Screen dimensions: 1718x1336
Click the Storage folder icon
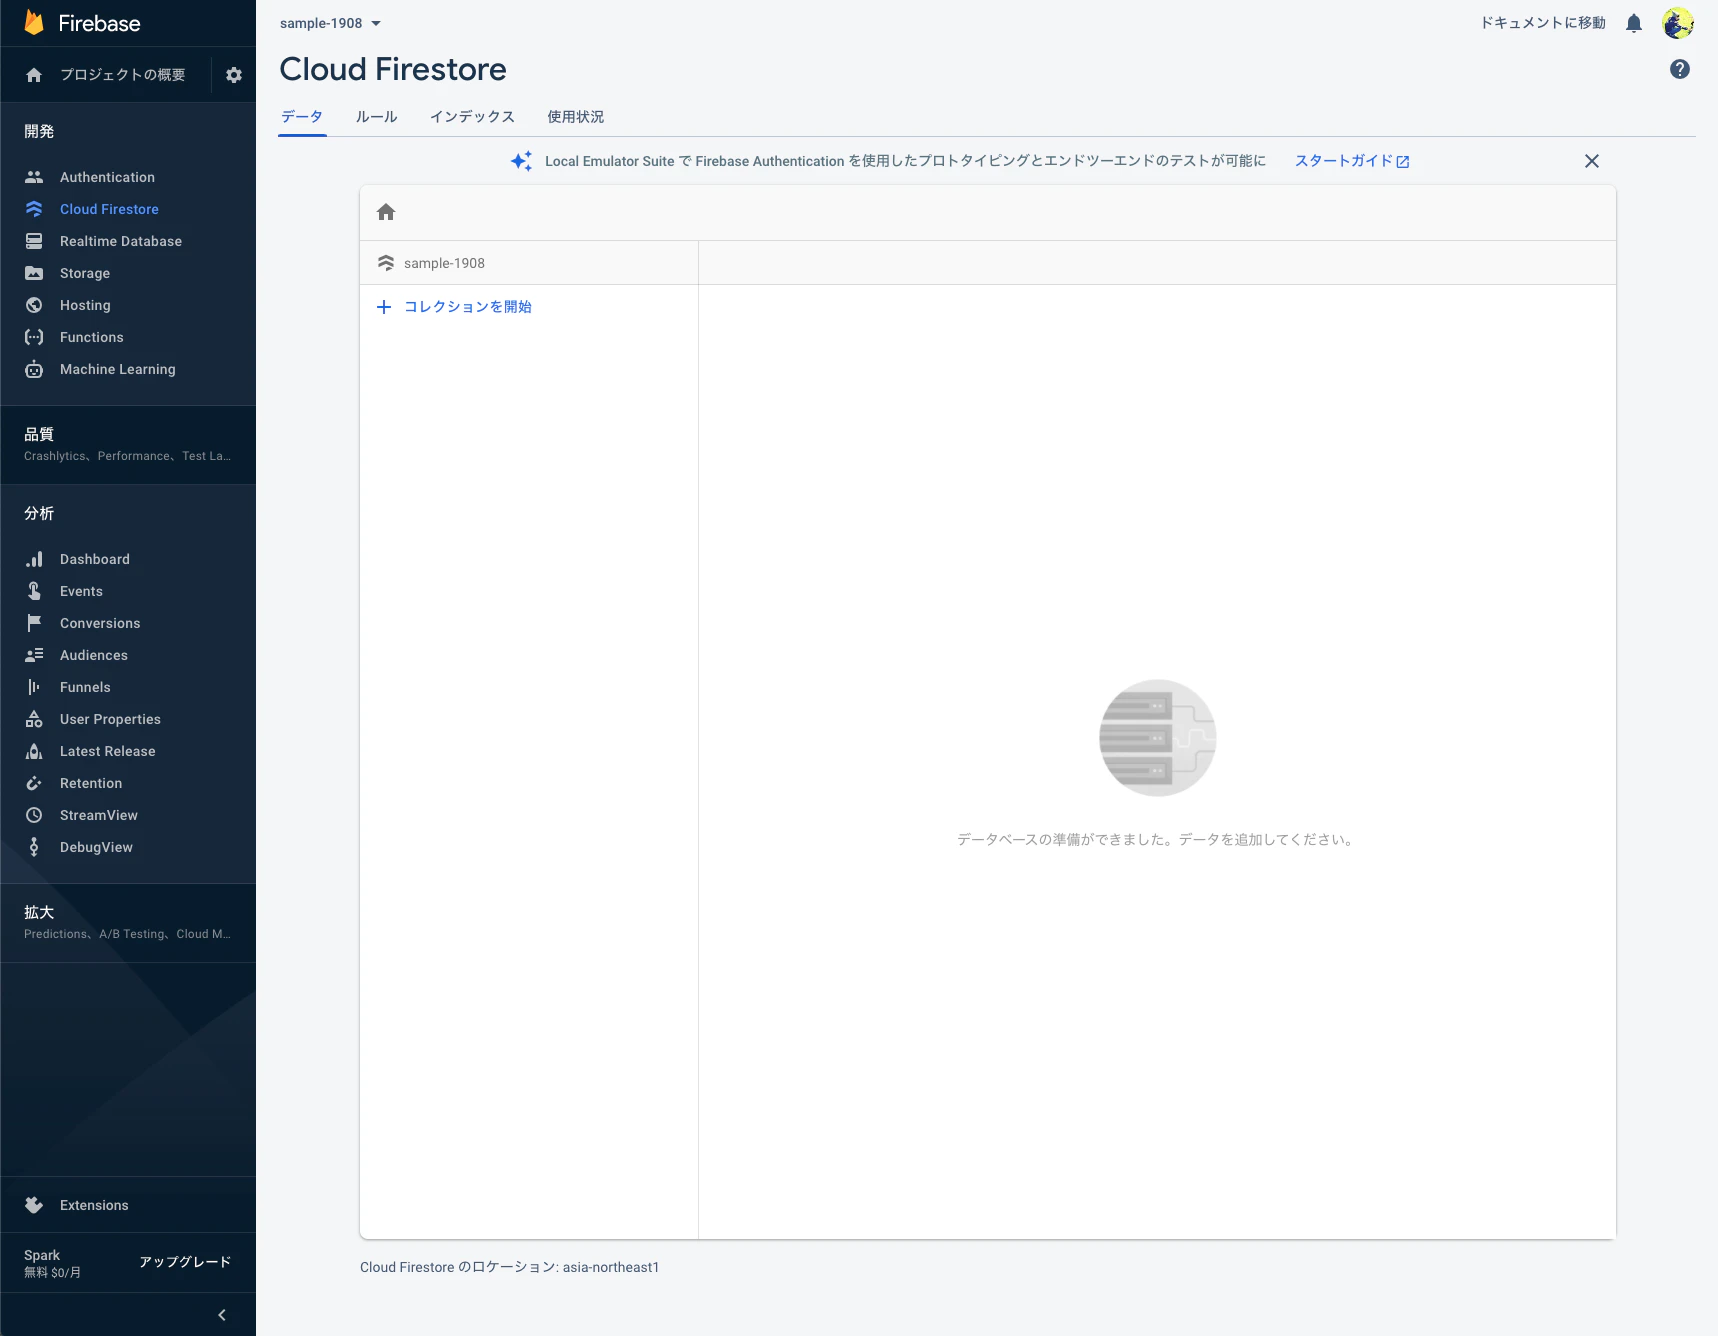tap(34, 273)
